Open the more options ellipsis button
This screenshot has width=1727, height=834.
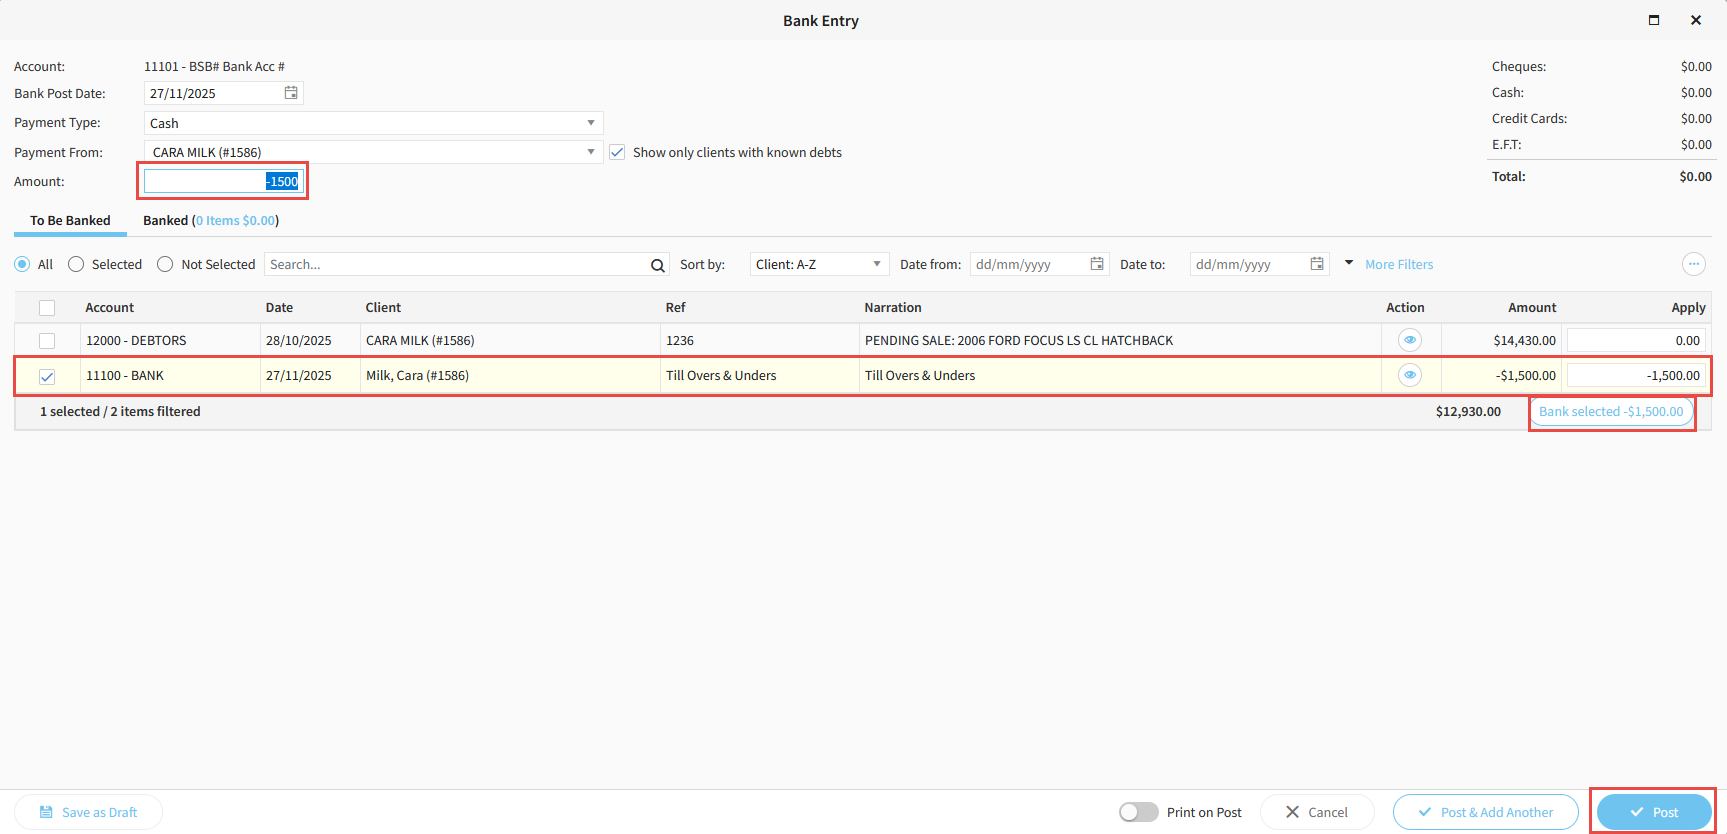(x=1693, y=264)
